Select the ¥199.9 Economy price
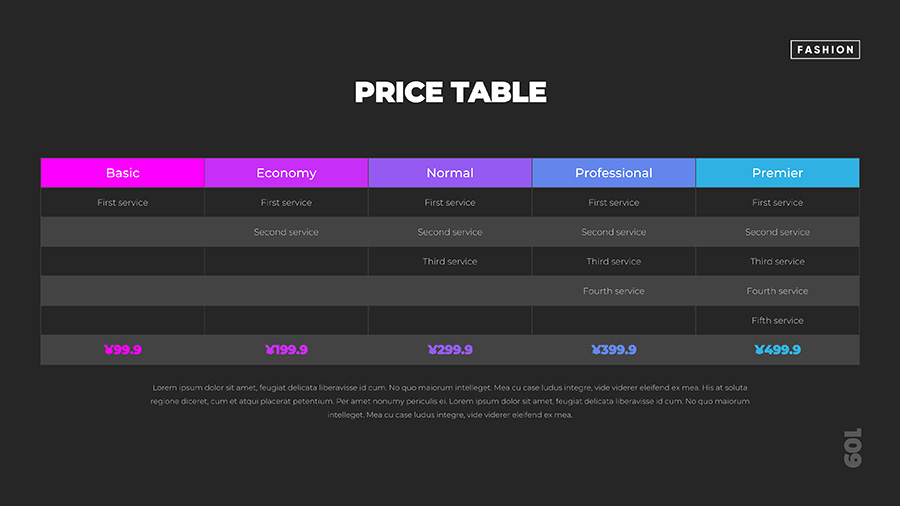900x506 pixels. click(286, 350)
